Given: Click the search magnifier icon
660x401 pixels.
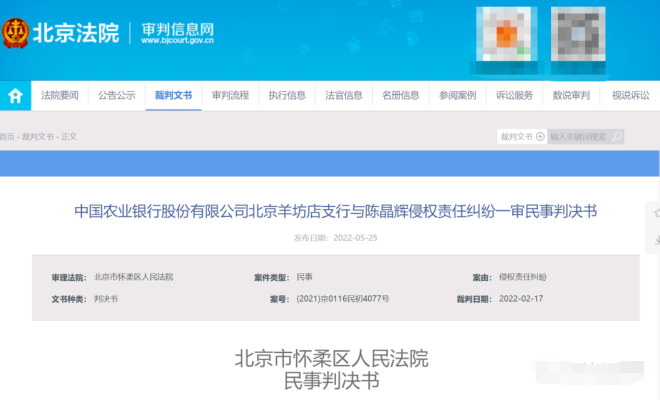Looking at the screenshot, I should click(617, 136).
